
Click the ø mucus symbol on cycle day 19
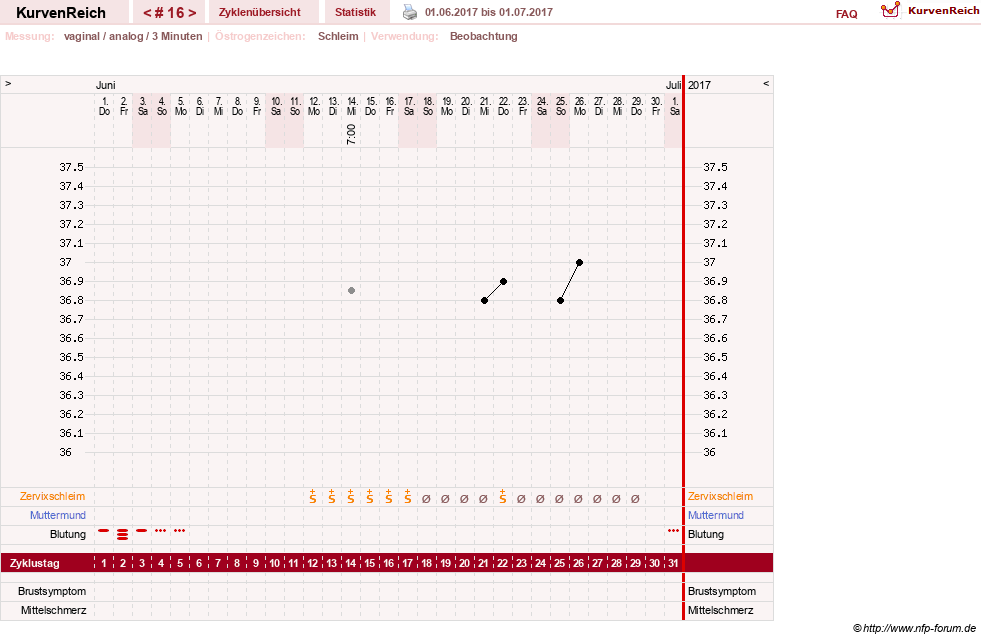(x=445, y=499)
